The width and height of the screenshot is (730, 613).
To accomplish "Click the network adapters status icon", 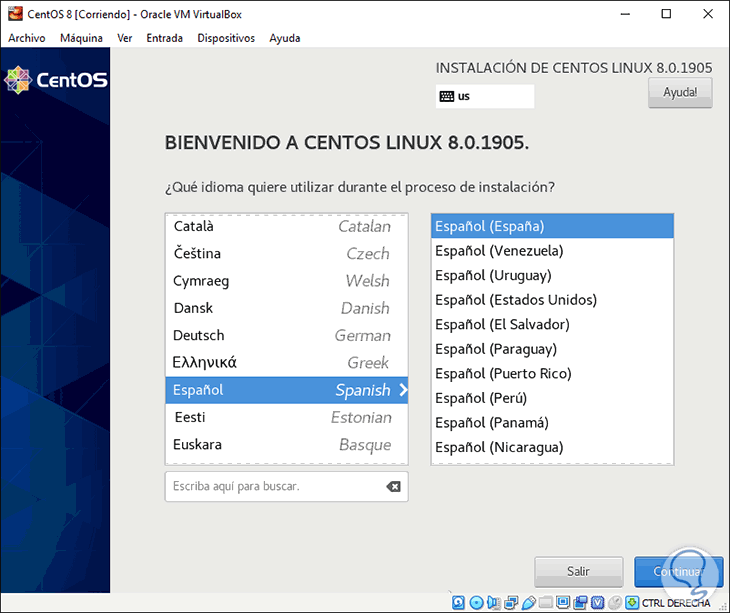I will pyautogui.click(x=511, y=603).
